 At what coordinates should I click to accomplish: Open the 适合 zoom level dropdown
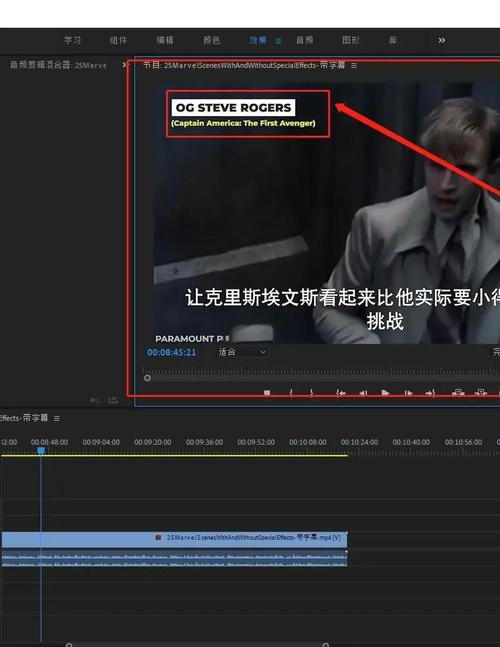pos(242,352)
